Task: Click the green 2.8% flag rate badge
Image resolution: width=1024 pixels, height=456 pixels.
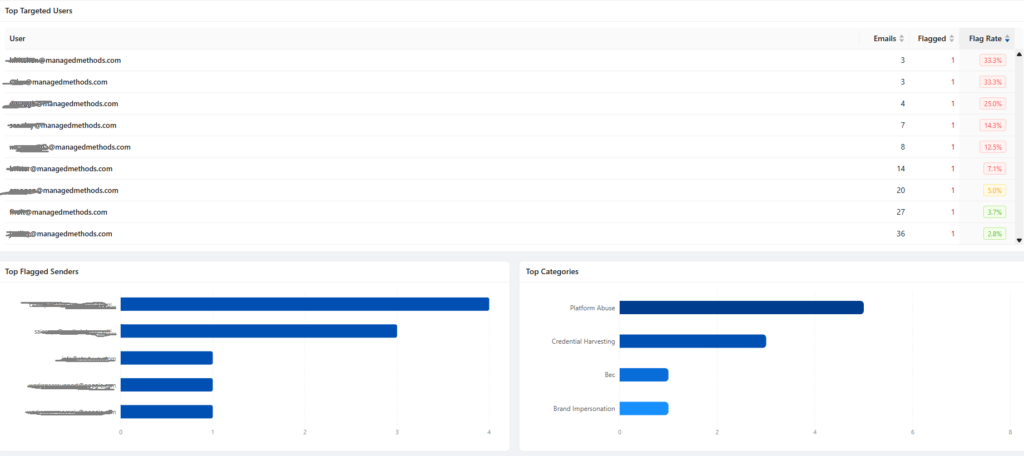Action: pyautogui.click(x=995, y=234)
